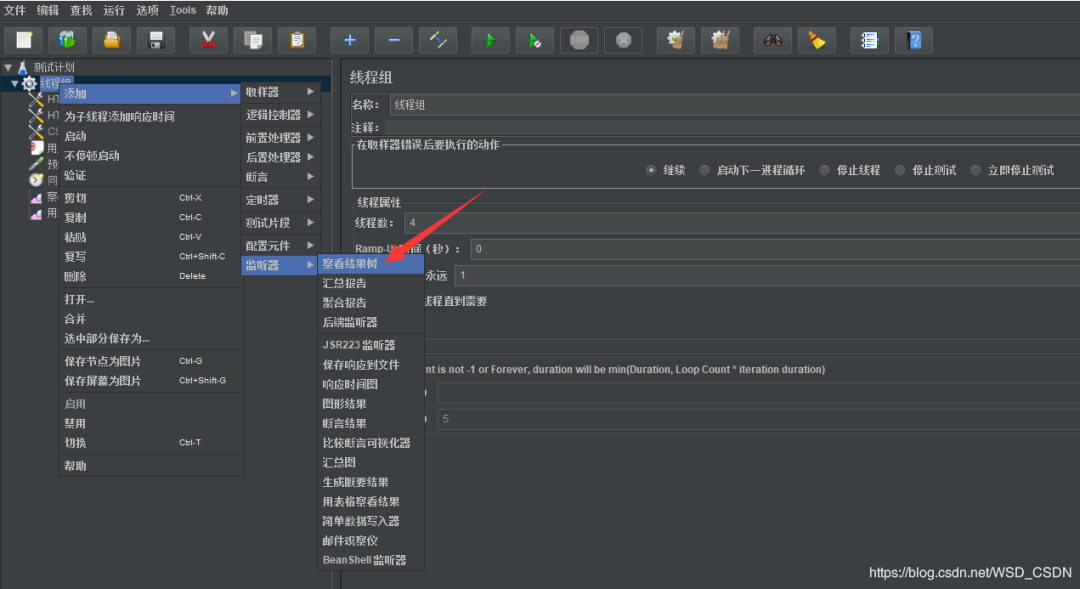Select the 立即停止测试 radio button
The image size is (1080, 589).
point(976,170)
